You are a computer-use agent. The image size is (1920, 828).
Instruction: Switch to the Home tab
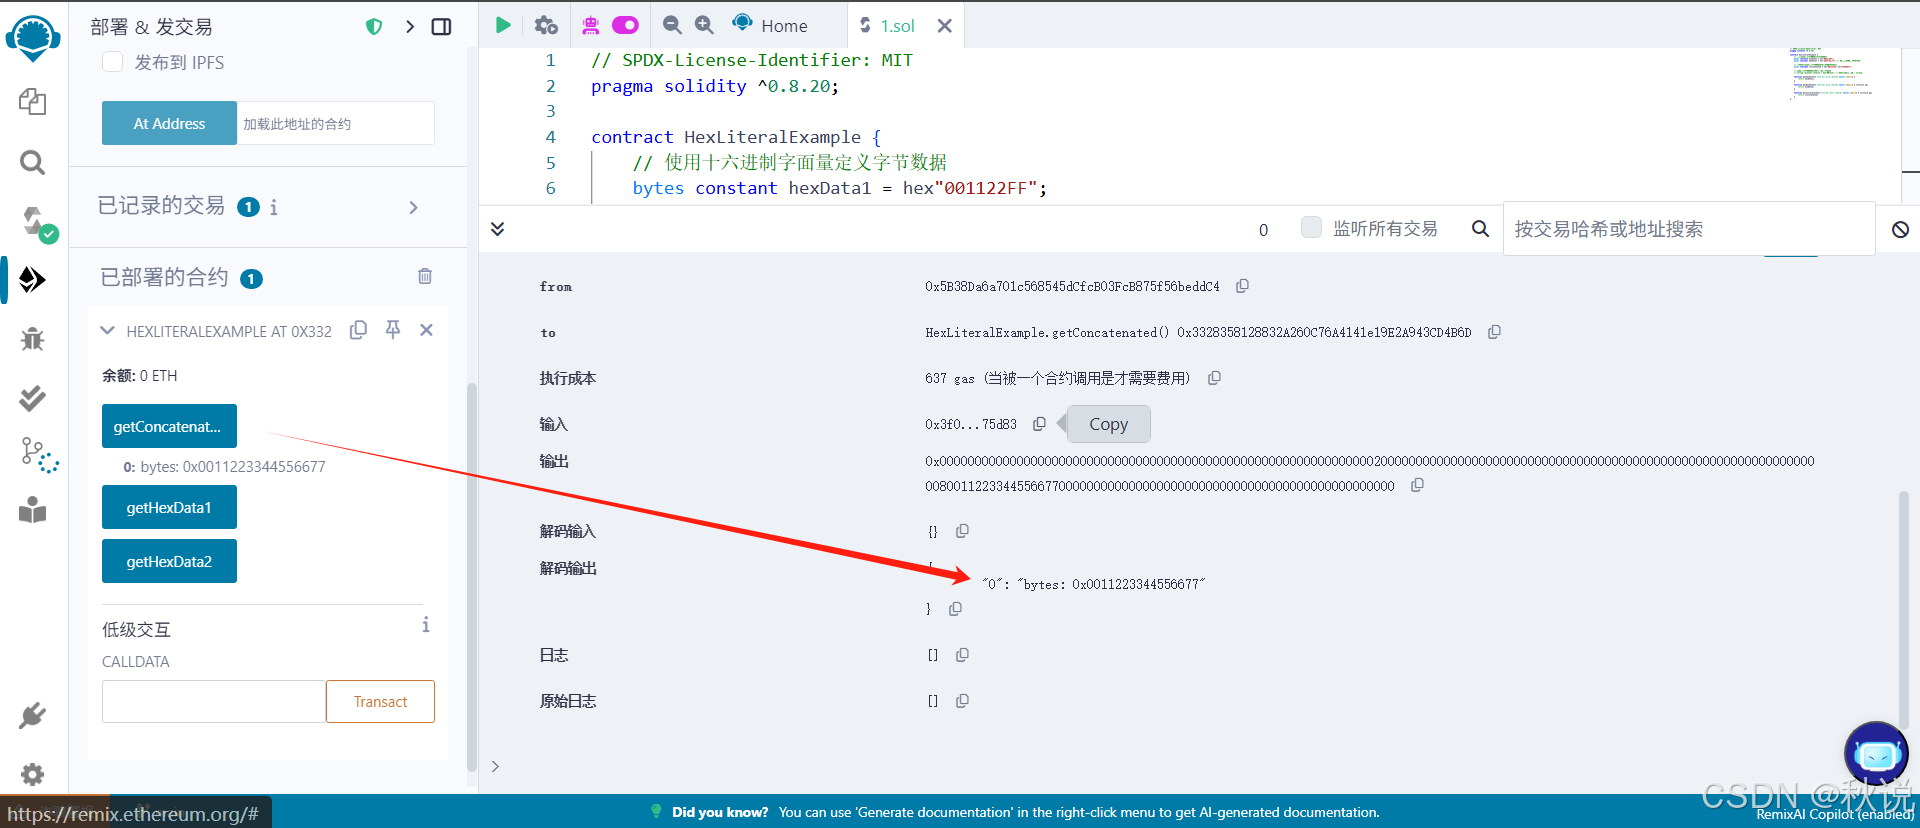(770, 25)
